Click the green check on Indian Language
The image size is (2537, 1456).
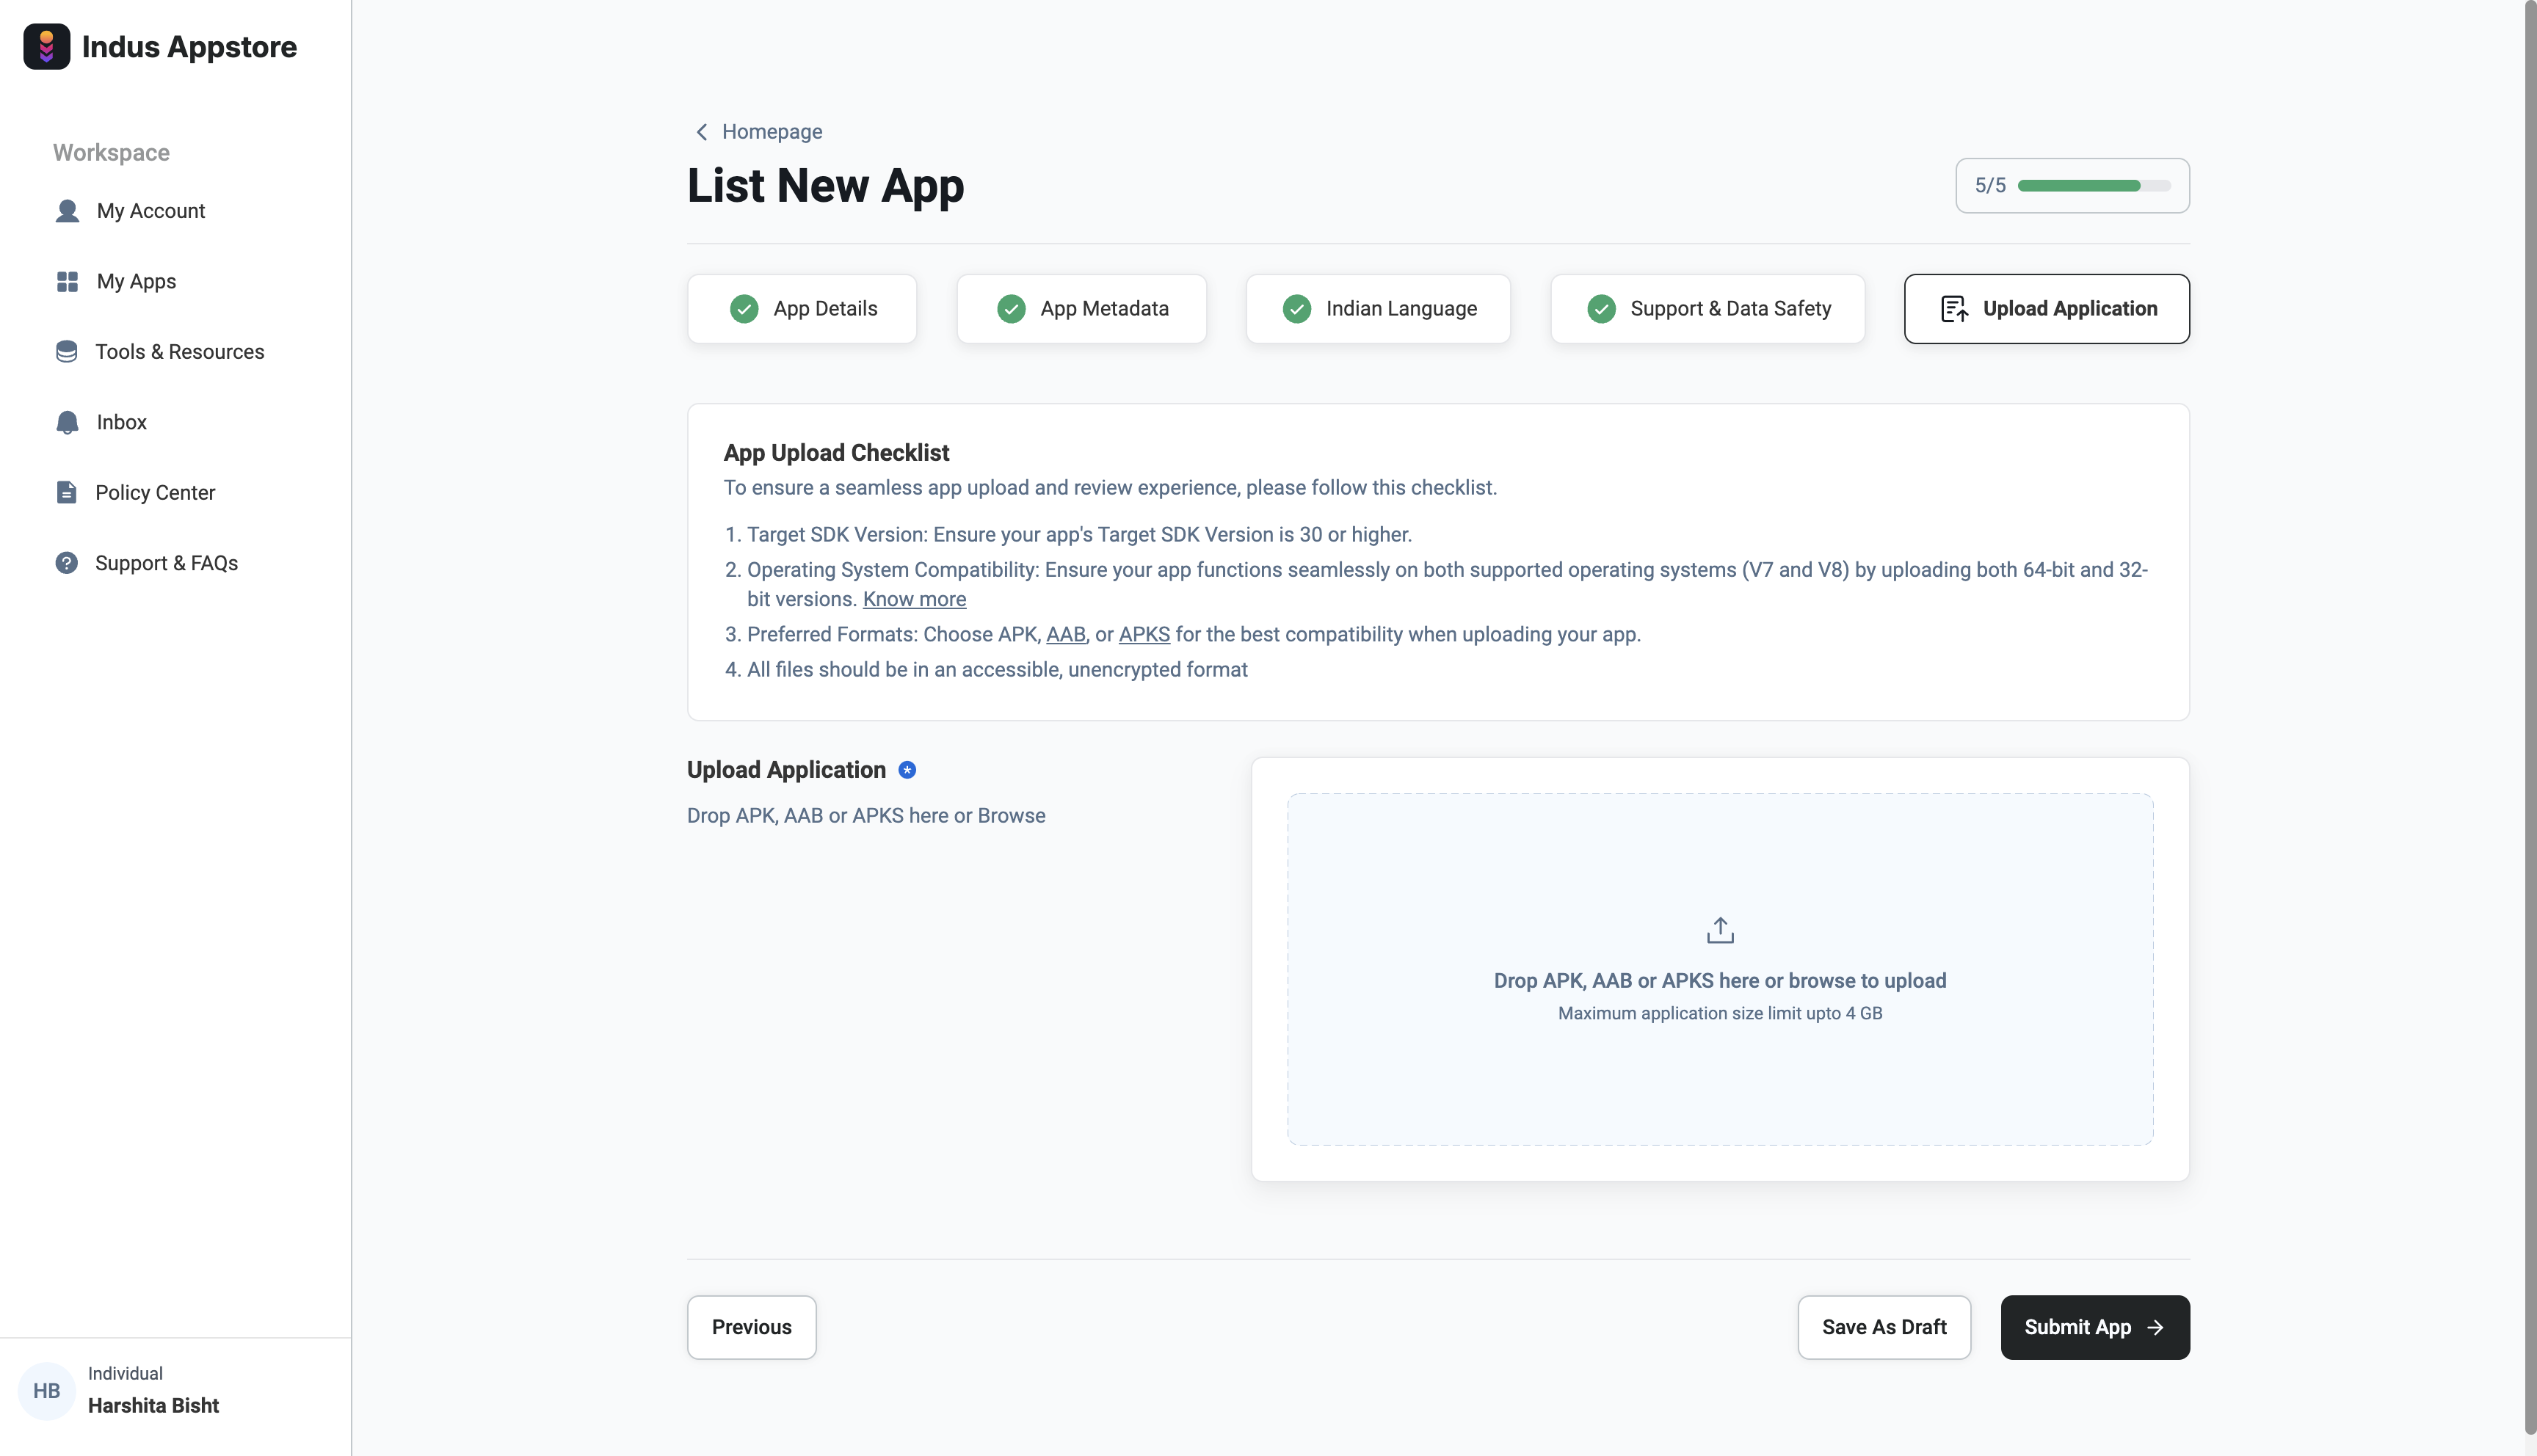[1297, 309]
